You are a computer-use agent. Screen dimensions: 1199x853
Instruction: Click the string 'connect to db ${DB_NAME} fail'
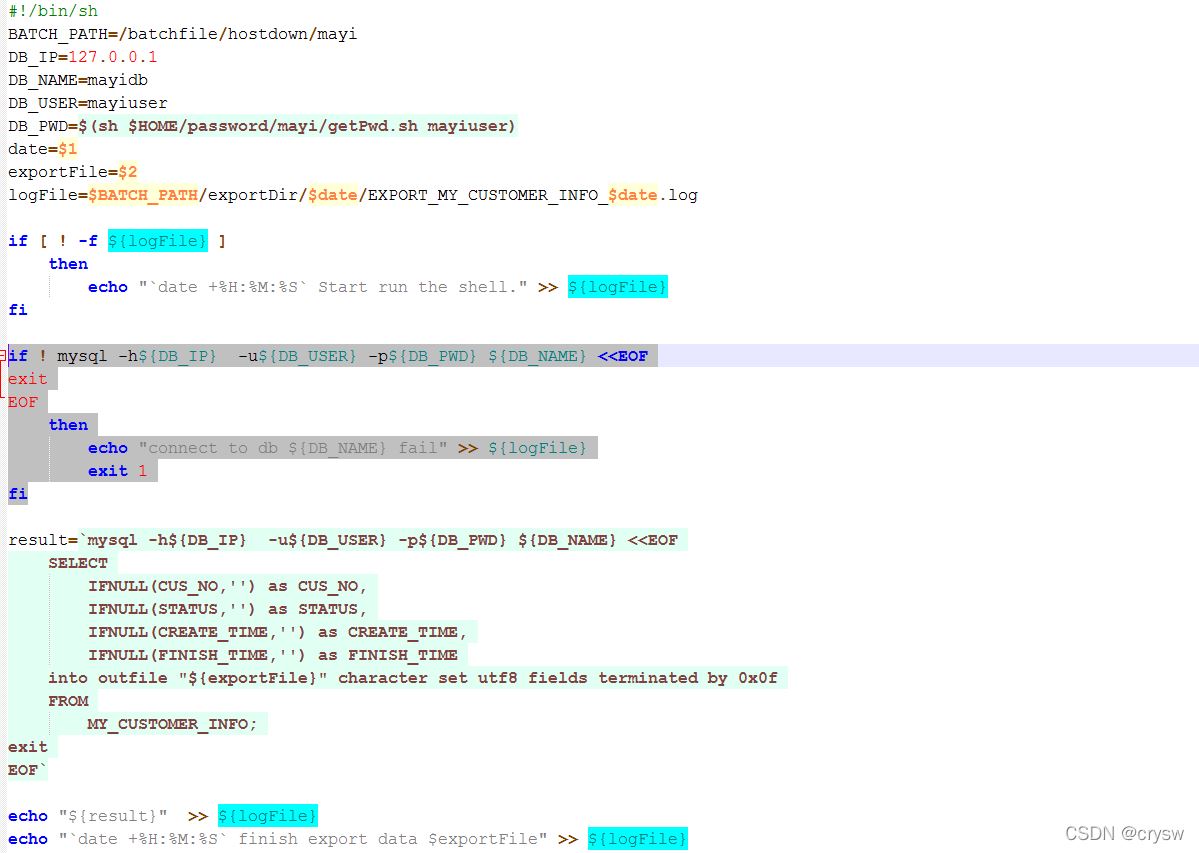tap(293, 448)
